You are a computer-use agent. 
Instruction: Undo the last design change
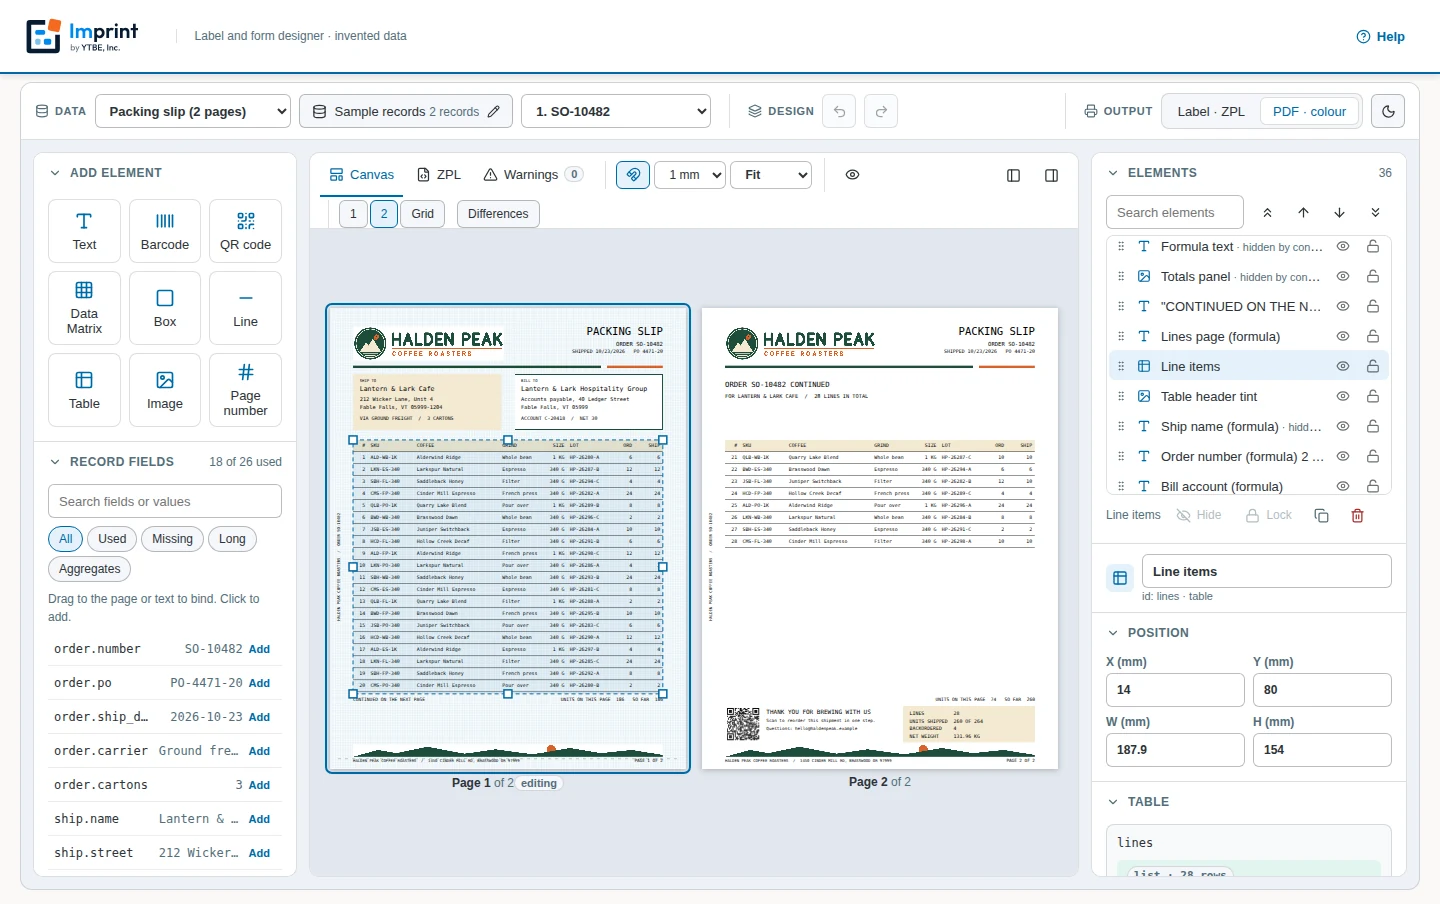pyautogui.click(x=840, y=111)
